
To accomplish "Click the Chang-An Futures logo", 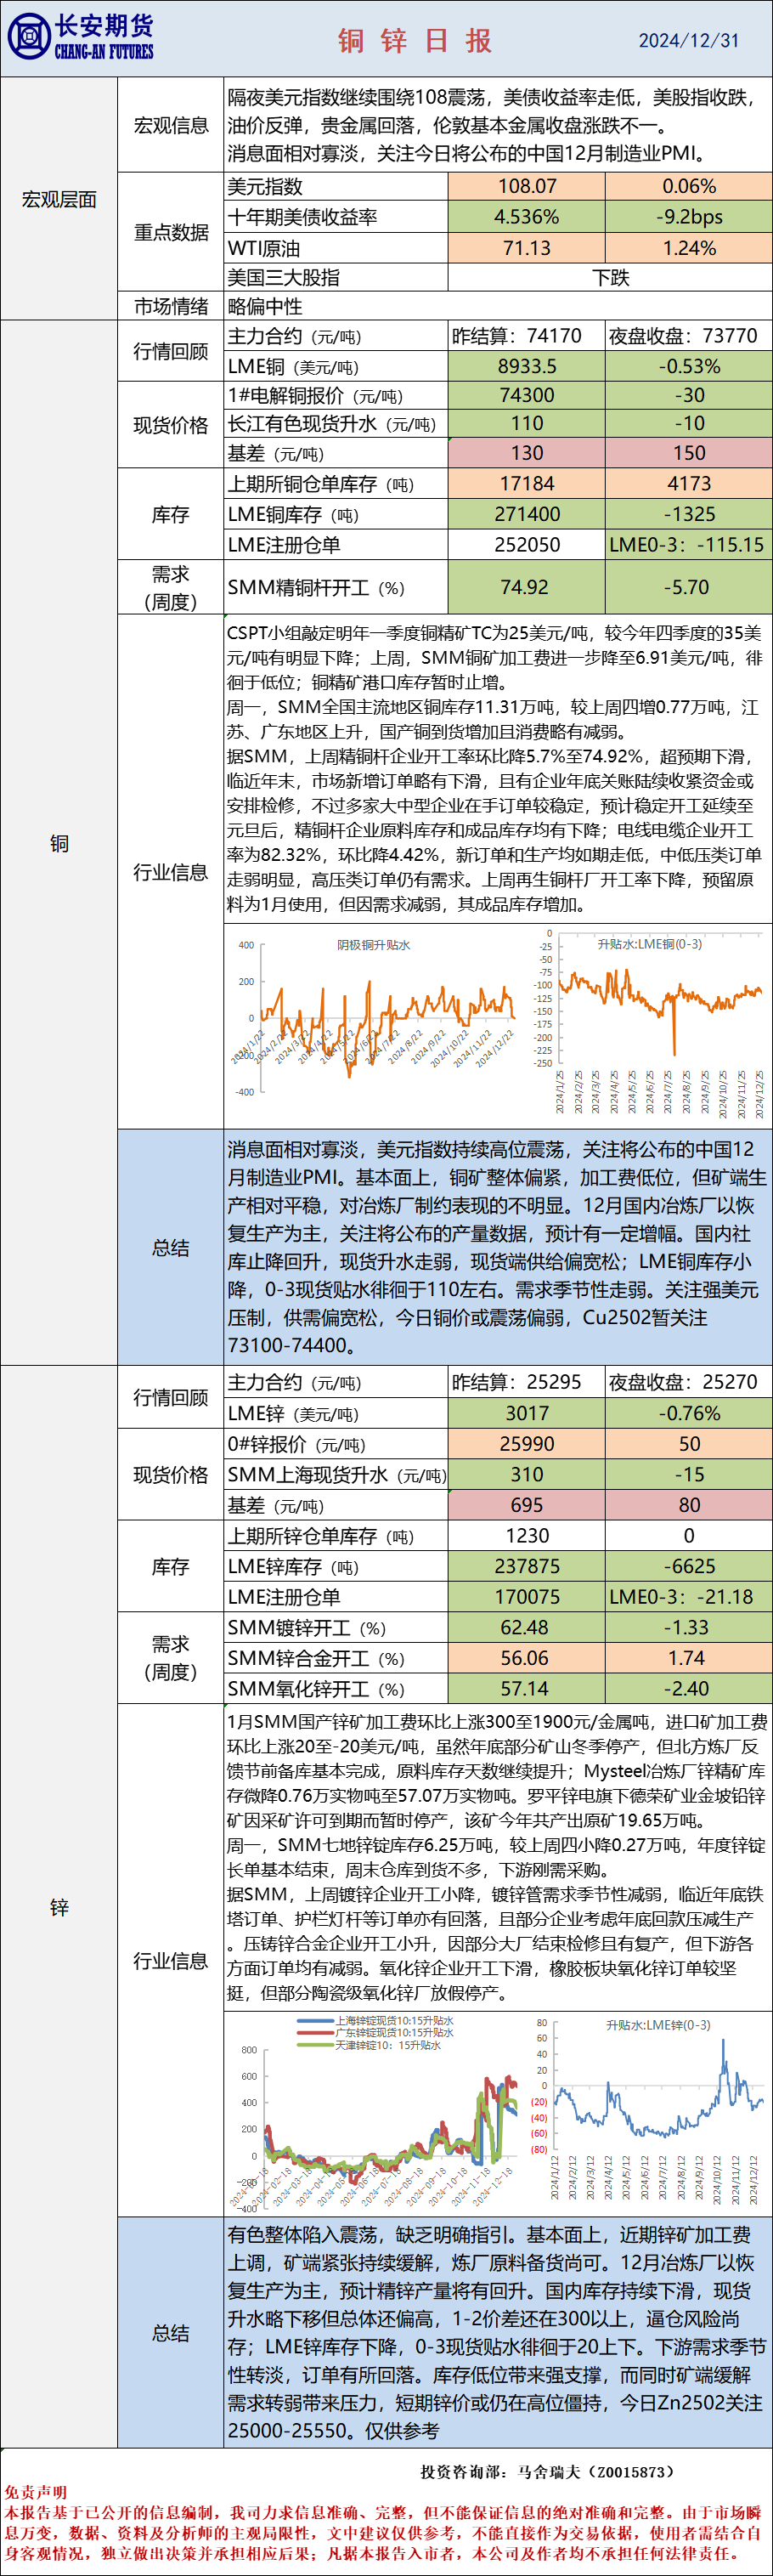I will click(81, 37).
